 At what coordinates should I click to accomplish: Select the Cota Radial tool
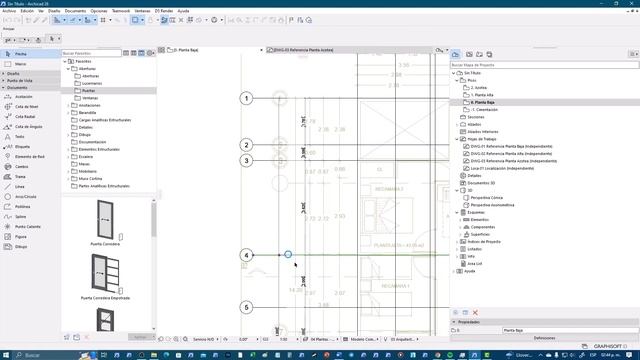30,117
